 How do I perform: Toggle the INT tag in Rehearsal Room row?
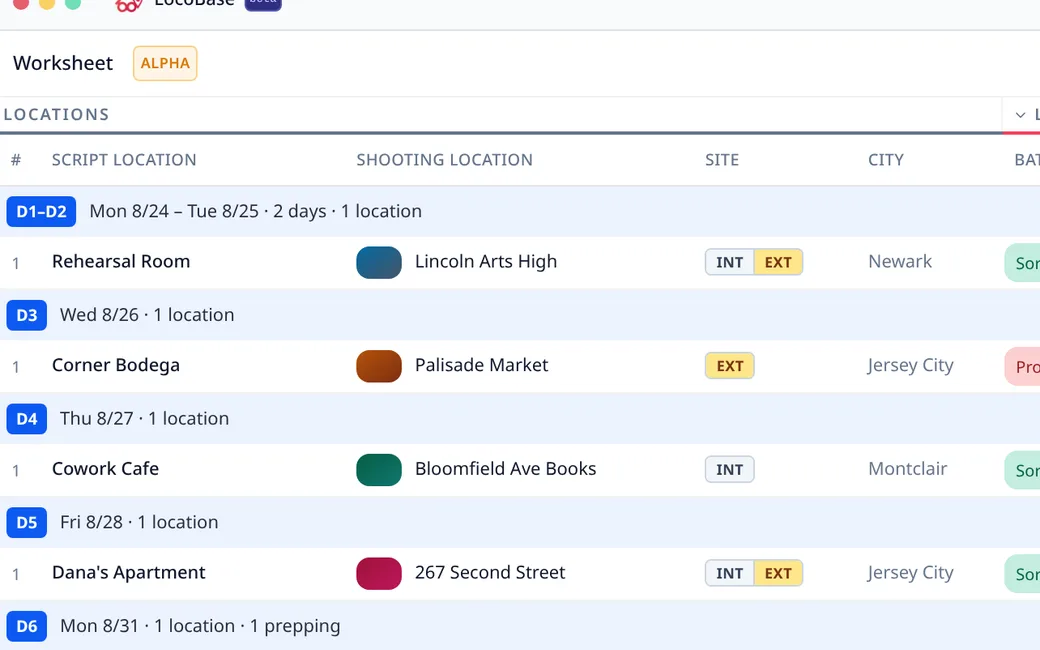[730, 262]
